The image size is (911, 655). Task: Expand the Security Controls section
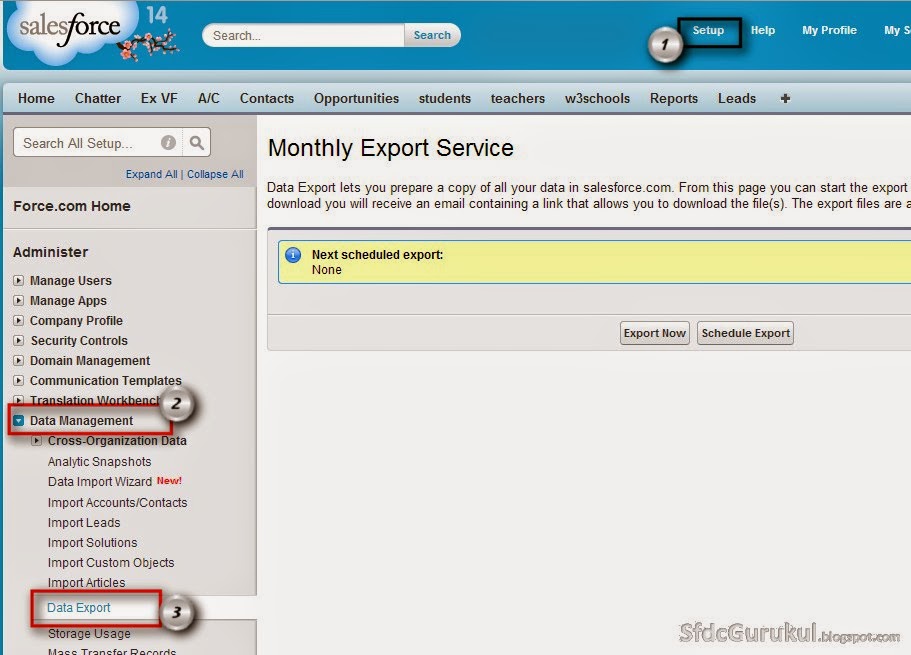click(19, 340)
